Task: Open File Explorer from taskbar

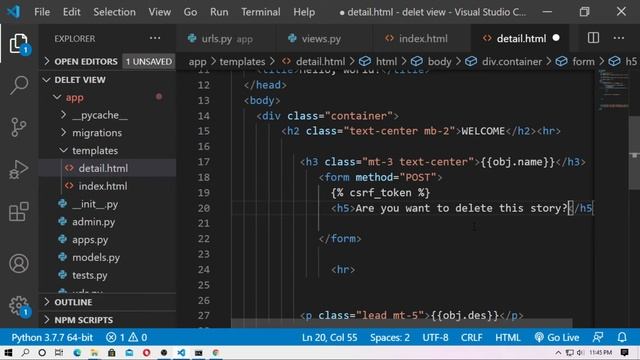Action: (x=94, y=353)
